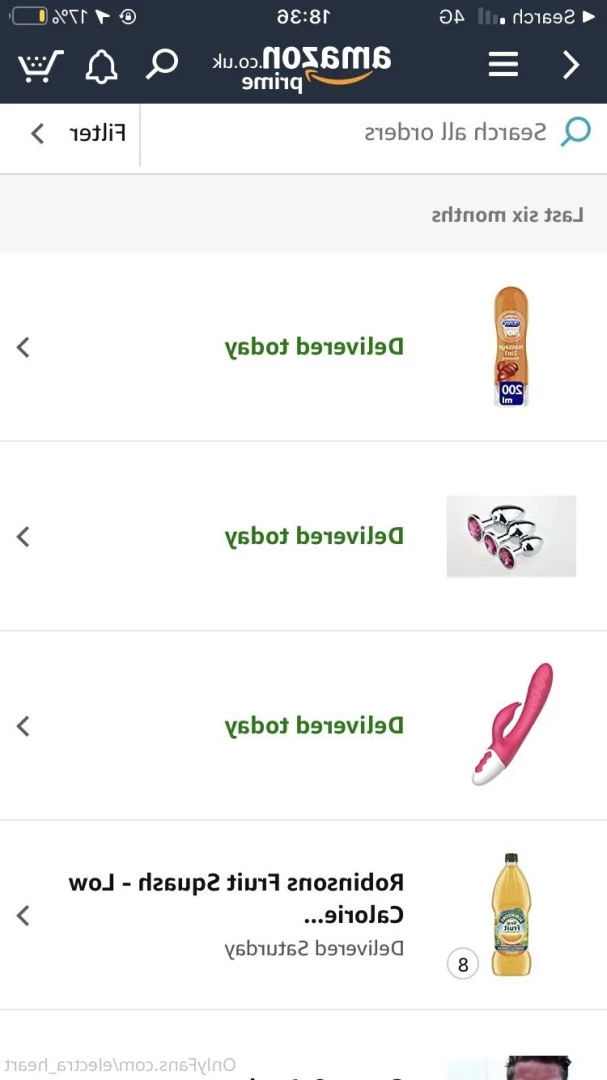Open chevron for pink item order

(23, 725)
